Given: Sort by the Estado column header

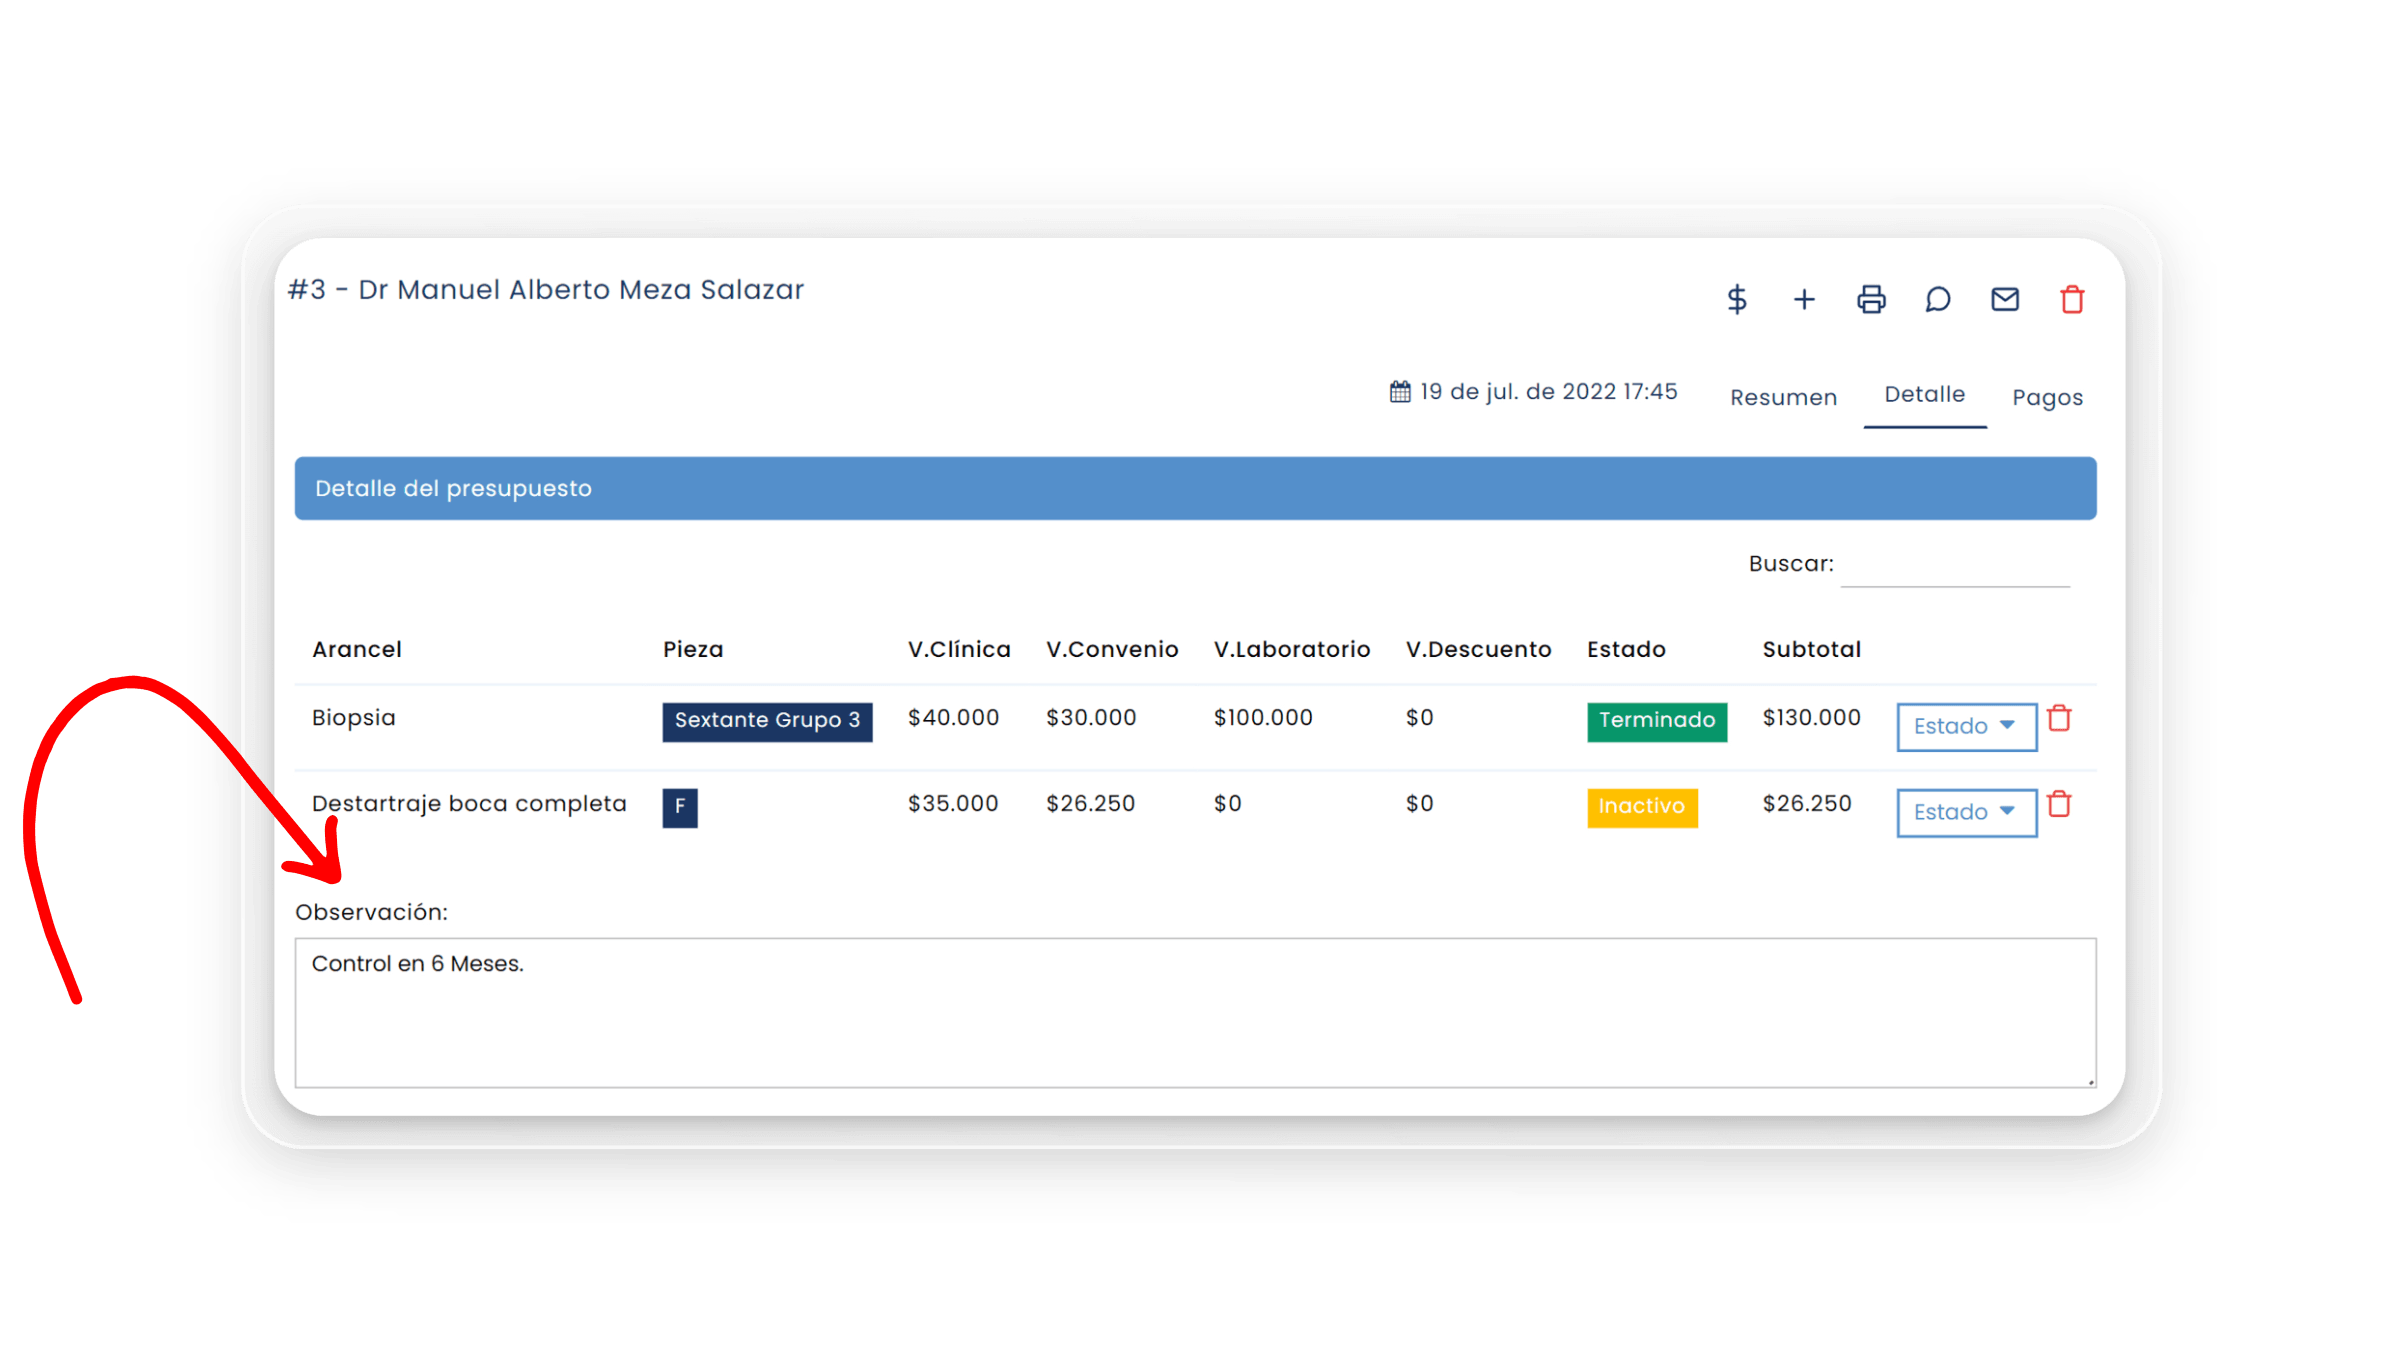Looking at the screenshot, I should (x=1626, y=649).
